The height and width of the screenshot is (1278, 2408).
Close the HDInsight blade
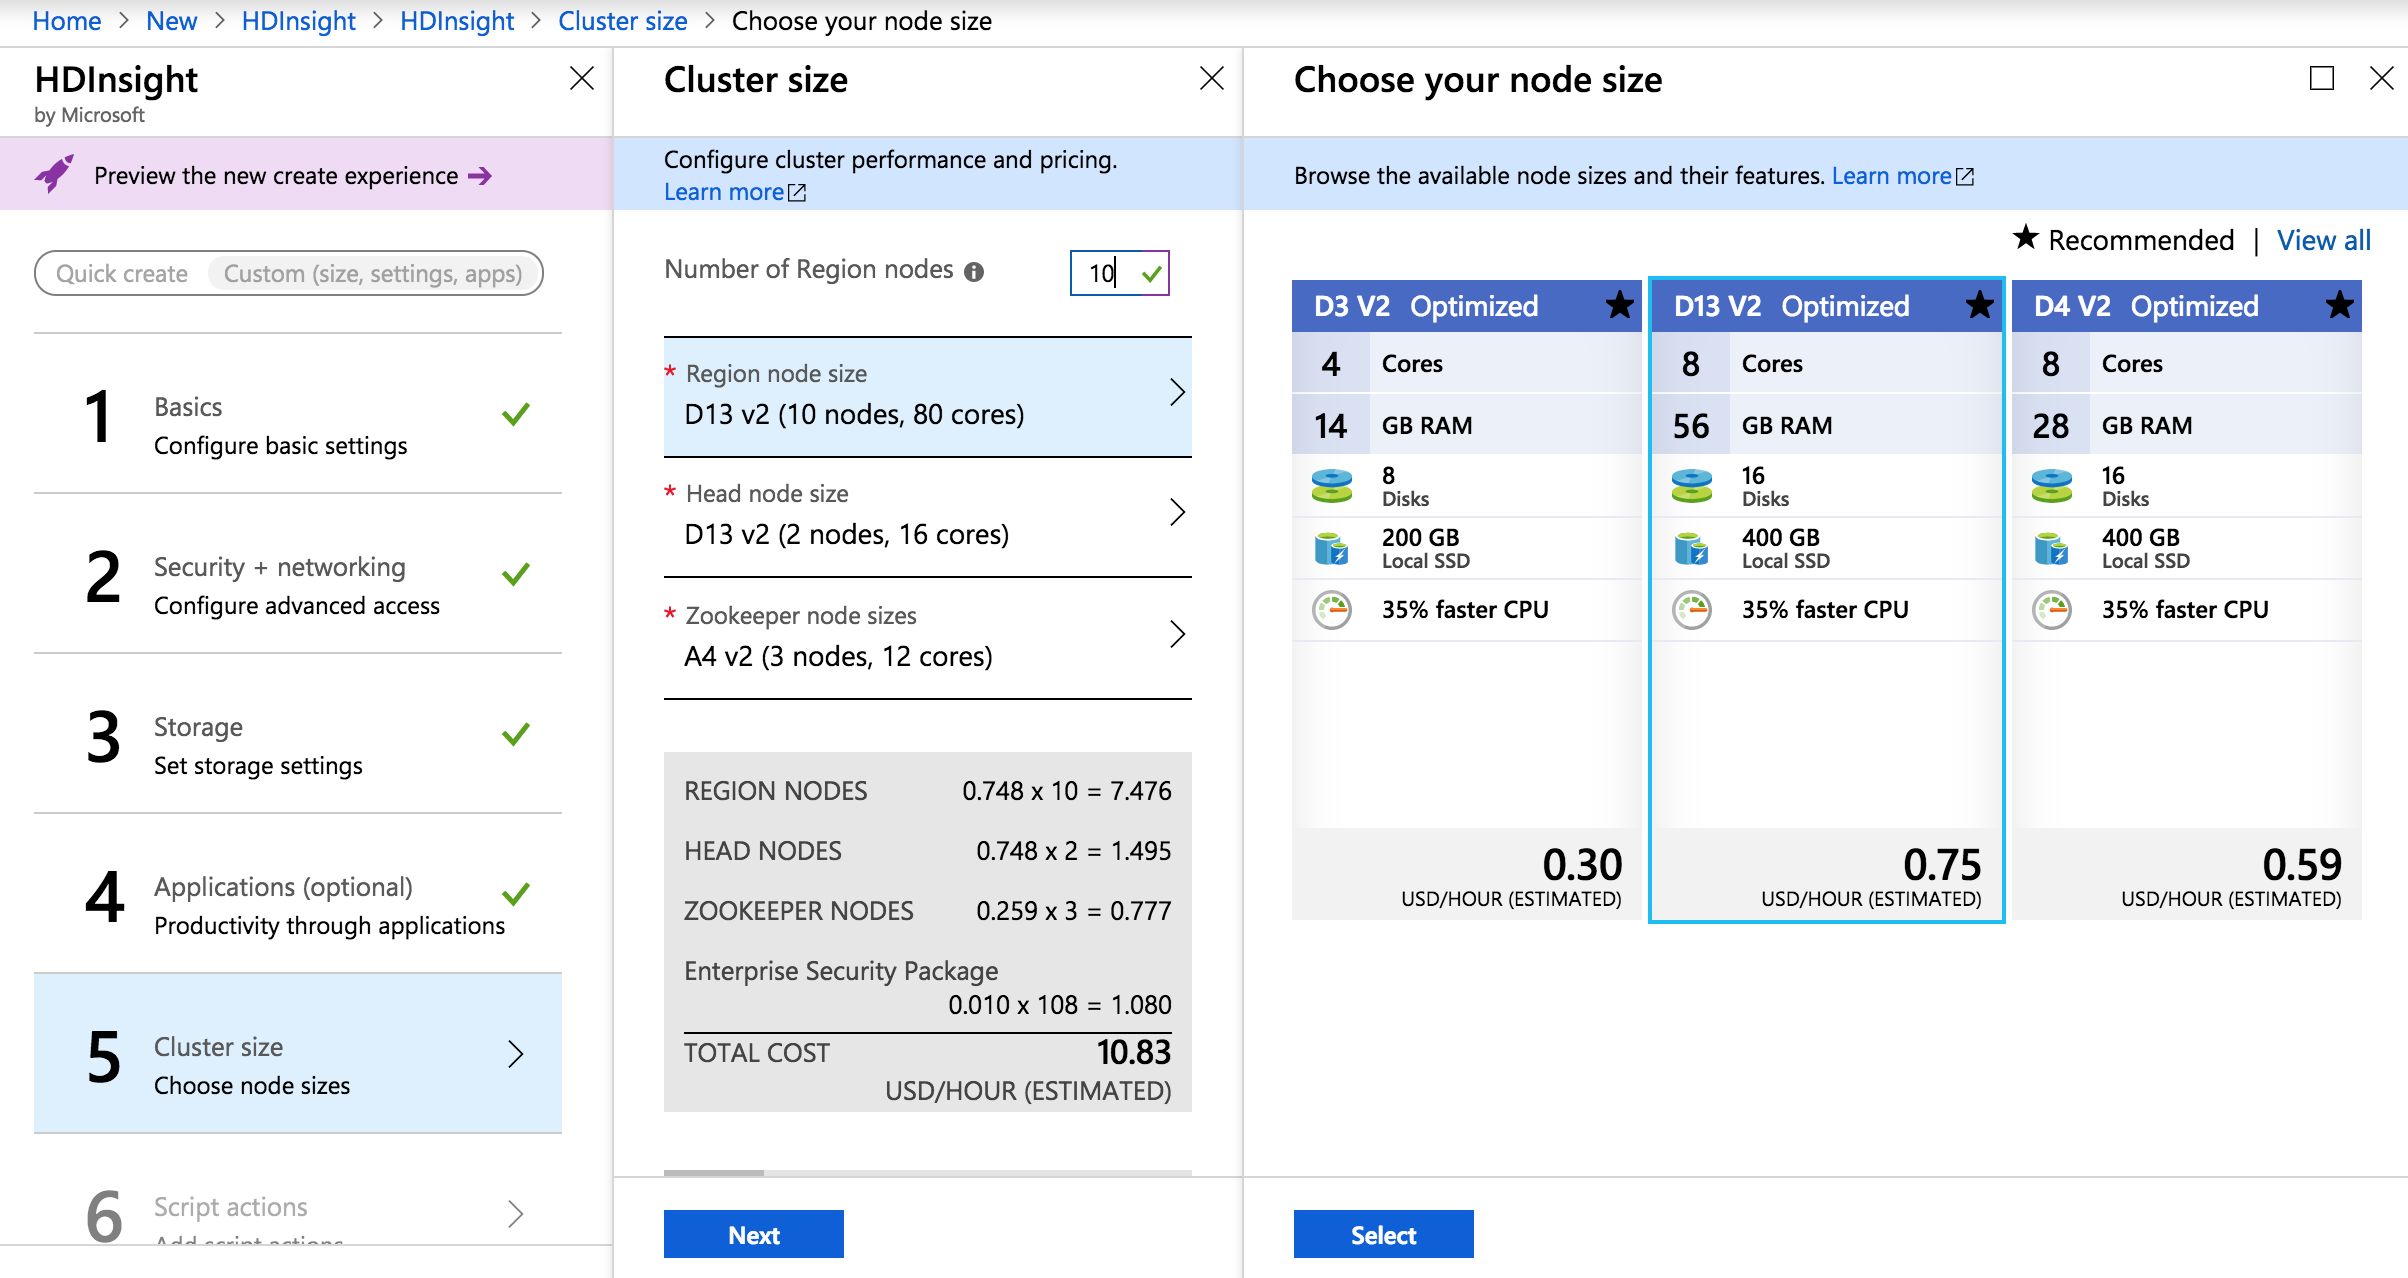point(582,78)
